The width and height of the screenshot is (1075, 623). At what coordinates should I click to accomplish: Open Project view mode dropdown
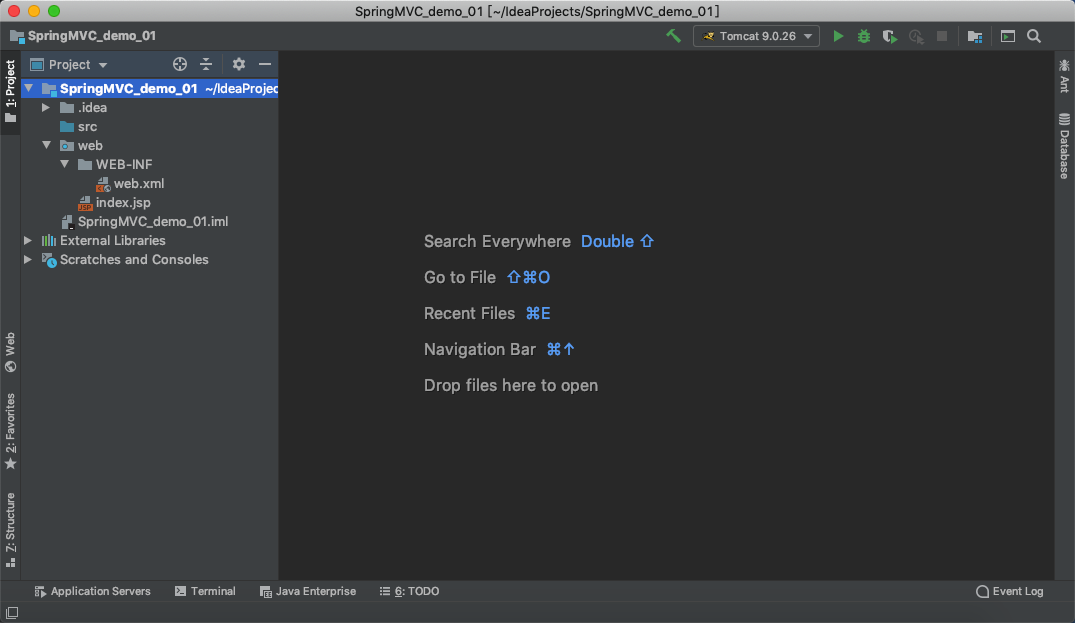click(x=69, y=64)
